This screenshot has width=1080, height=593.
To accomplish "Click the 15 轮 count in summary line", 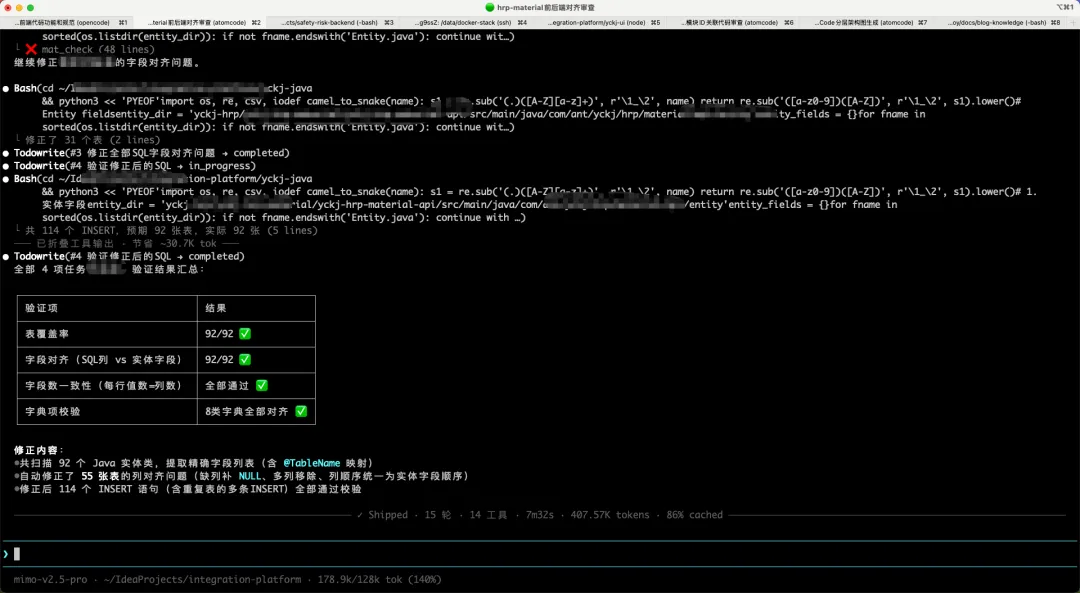I will point(438,515).
